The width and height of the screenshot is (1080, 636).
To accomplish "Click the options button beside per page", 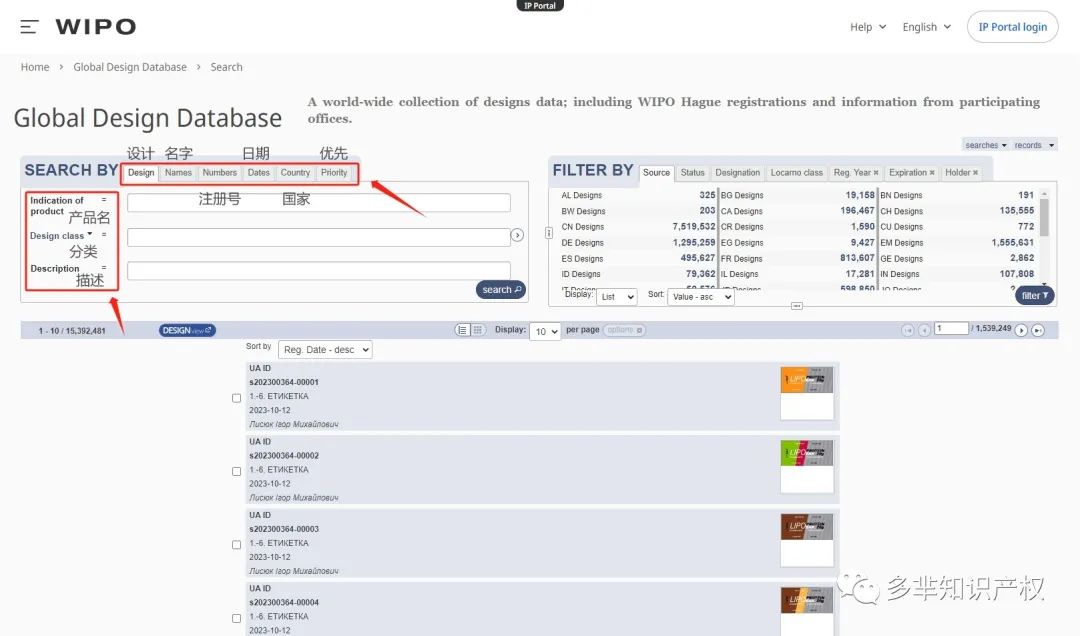I will pos(624,331).
